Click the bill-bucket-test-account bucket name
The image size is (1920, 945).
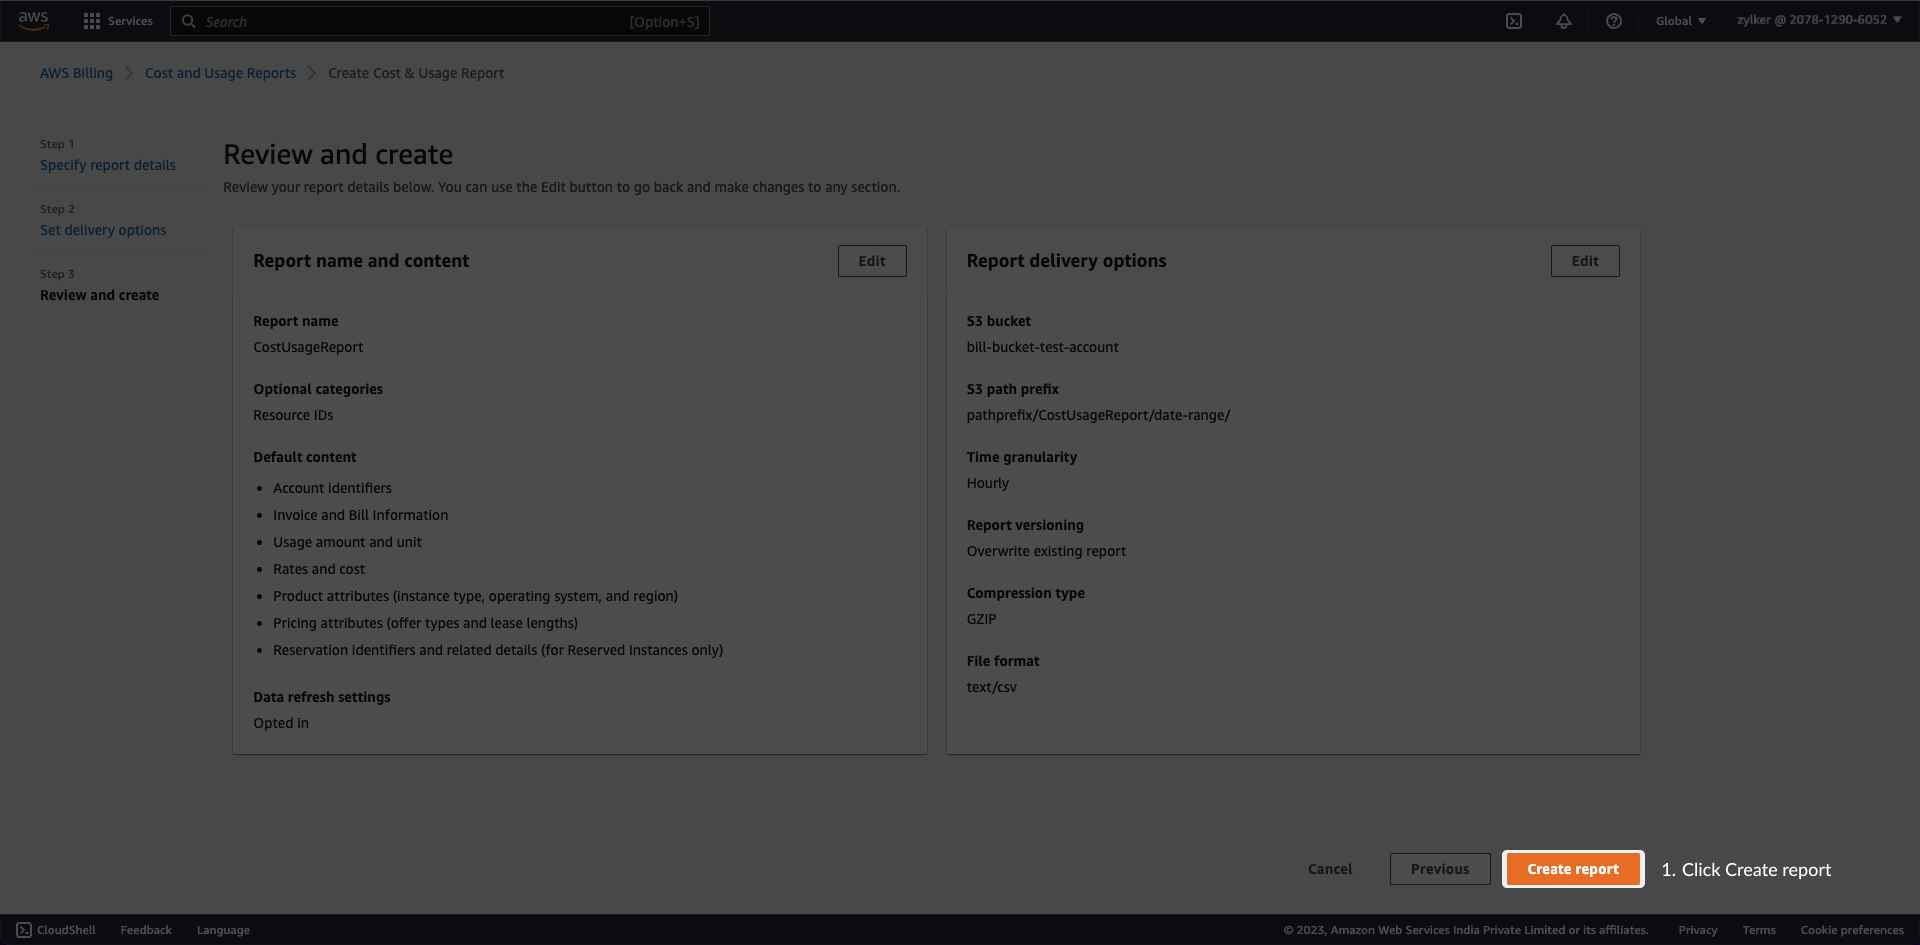pos(1043,347)
